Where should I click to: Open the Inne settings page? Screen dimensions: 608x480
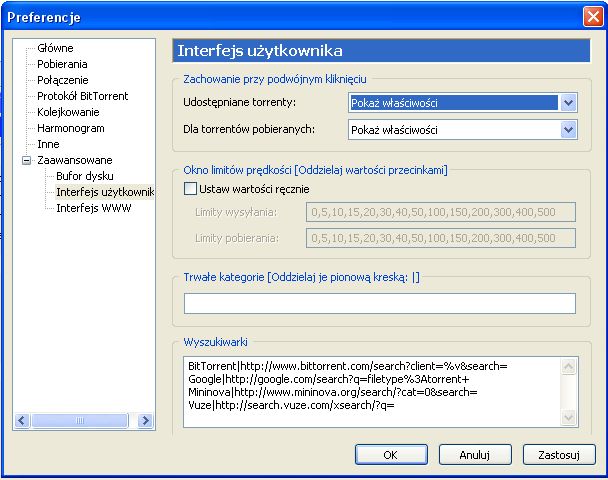click(48, 144)
